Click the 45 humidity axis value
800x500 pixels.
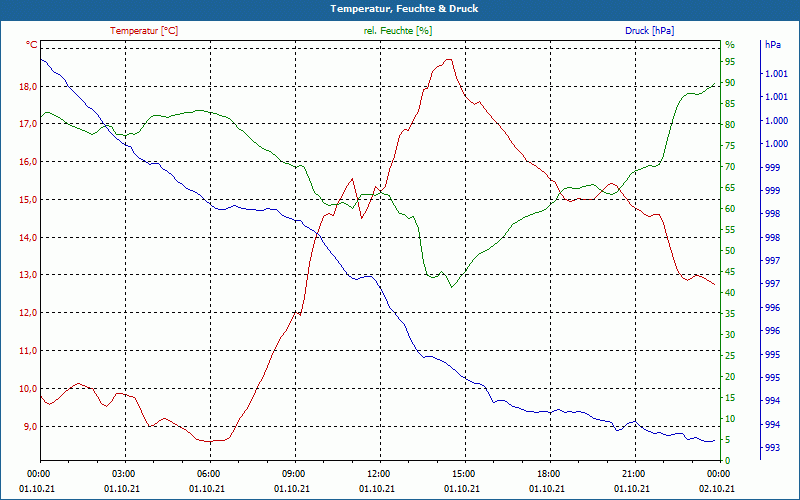(x=730, y=272)
